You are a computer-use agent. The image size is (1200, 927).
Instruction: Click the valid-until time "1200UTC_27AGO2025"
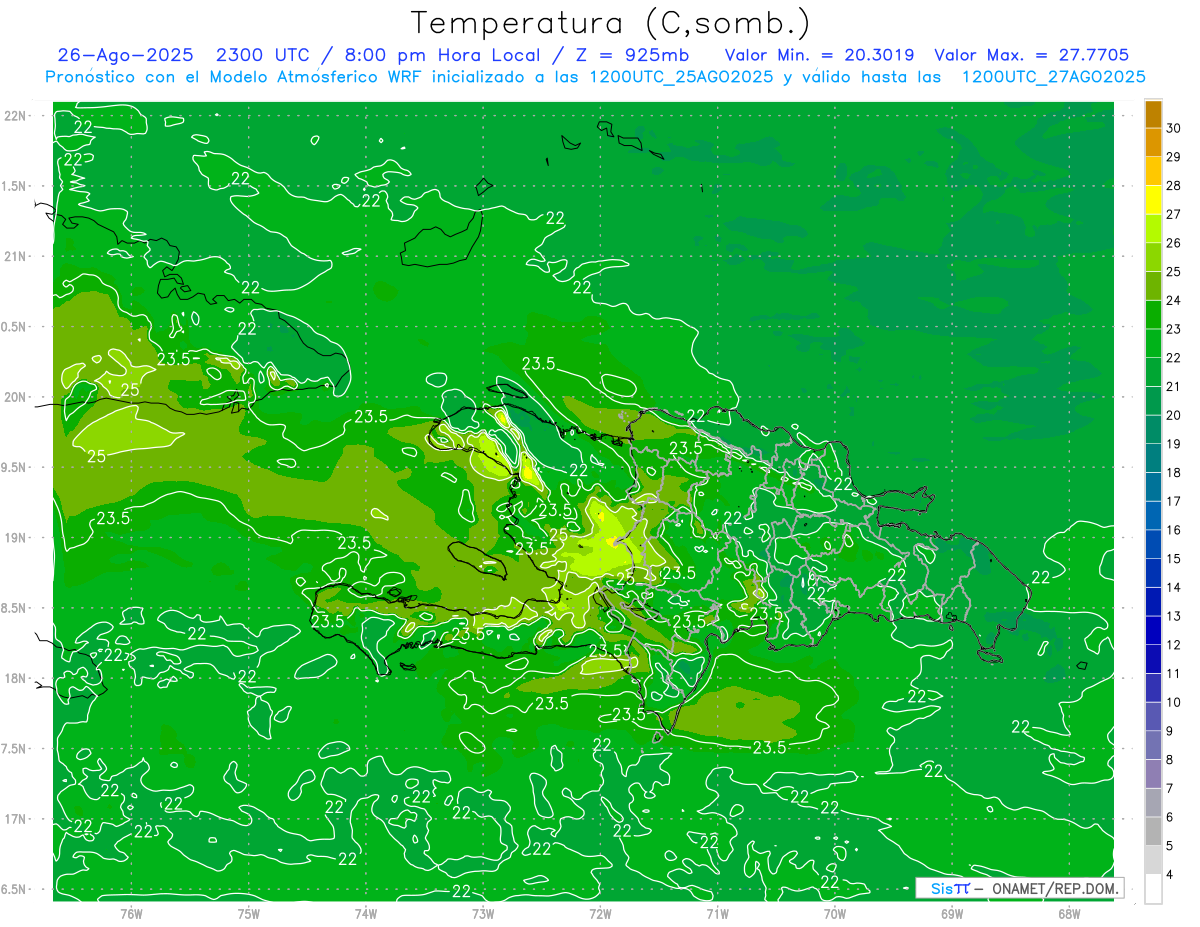(1053, 77)
